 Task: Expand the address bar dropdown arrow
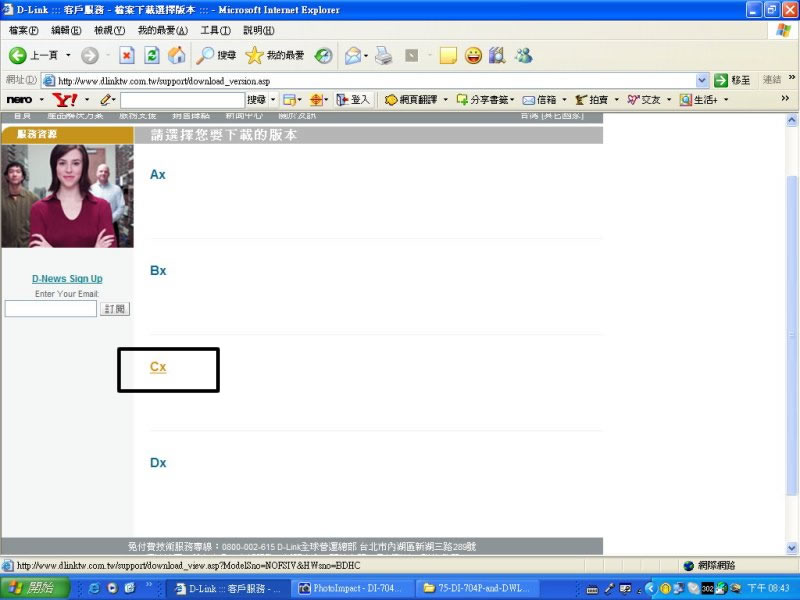pyautogui.click(x=702, y=80)
